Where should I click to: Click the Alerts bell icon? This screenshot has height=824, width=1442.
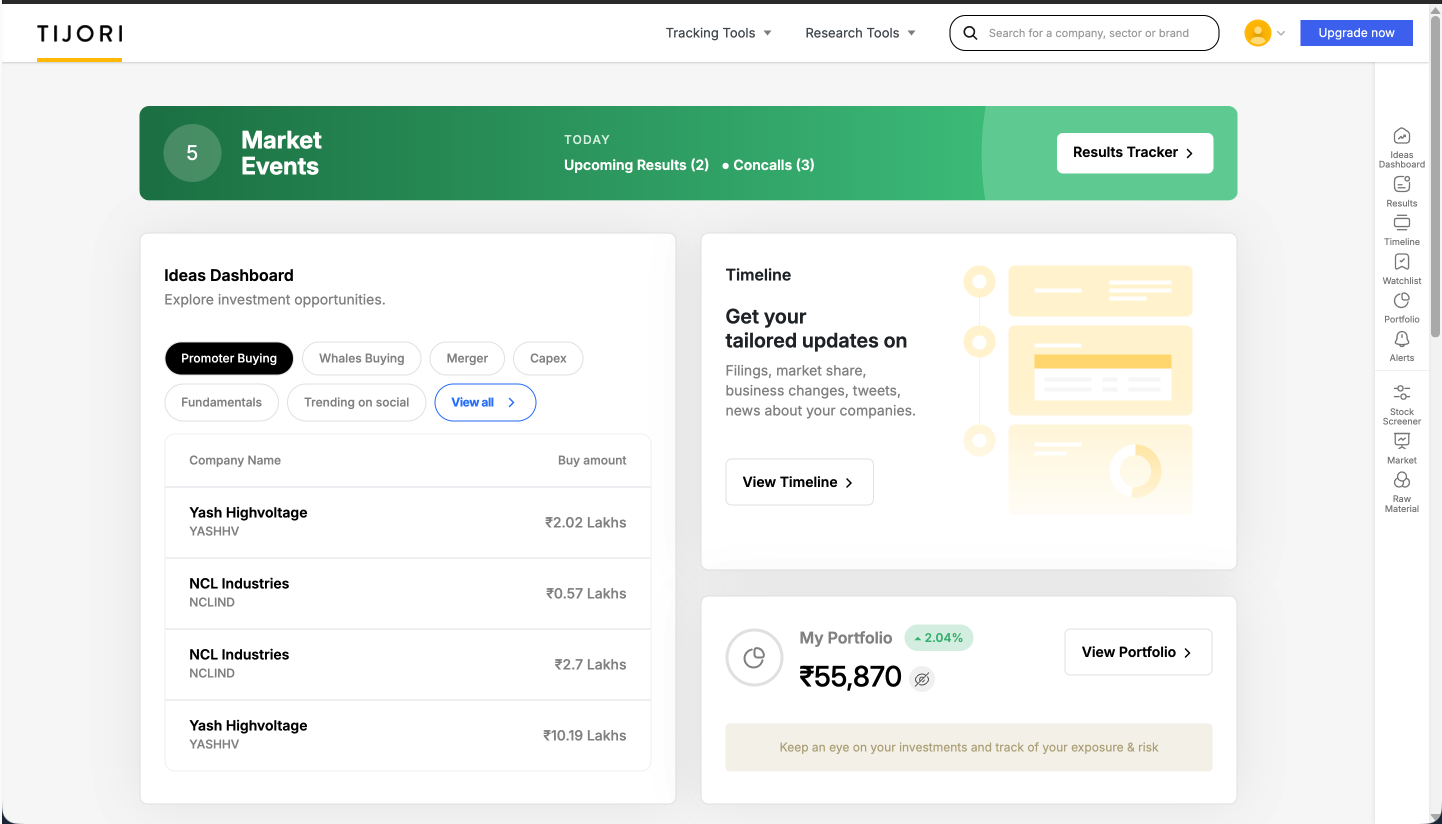(1401, 340)
